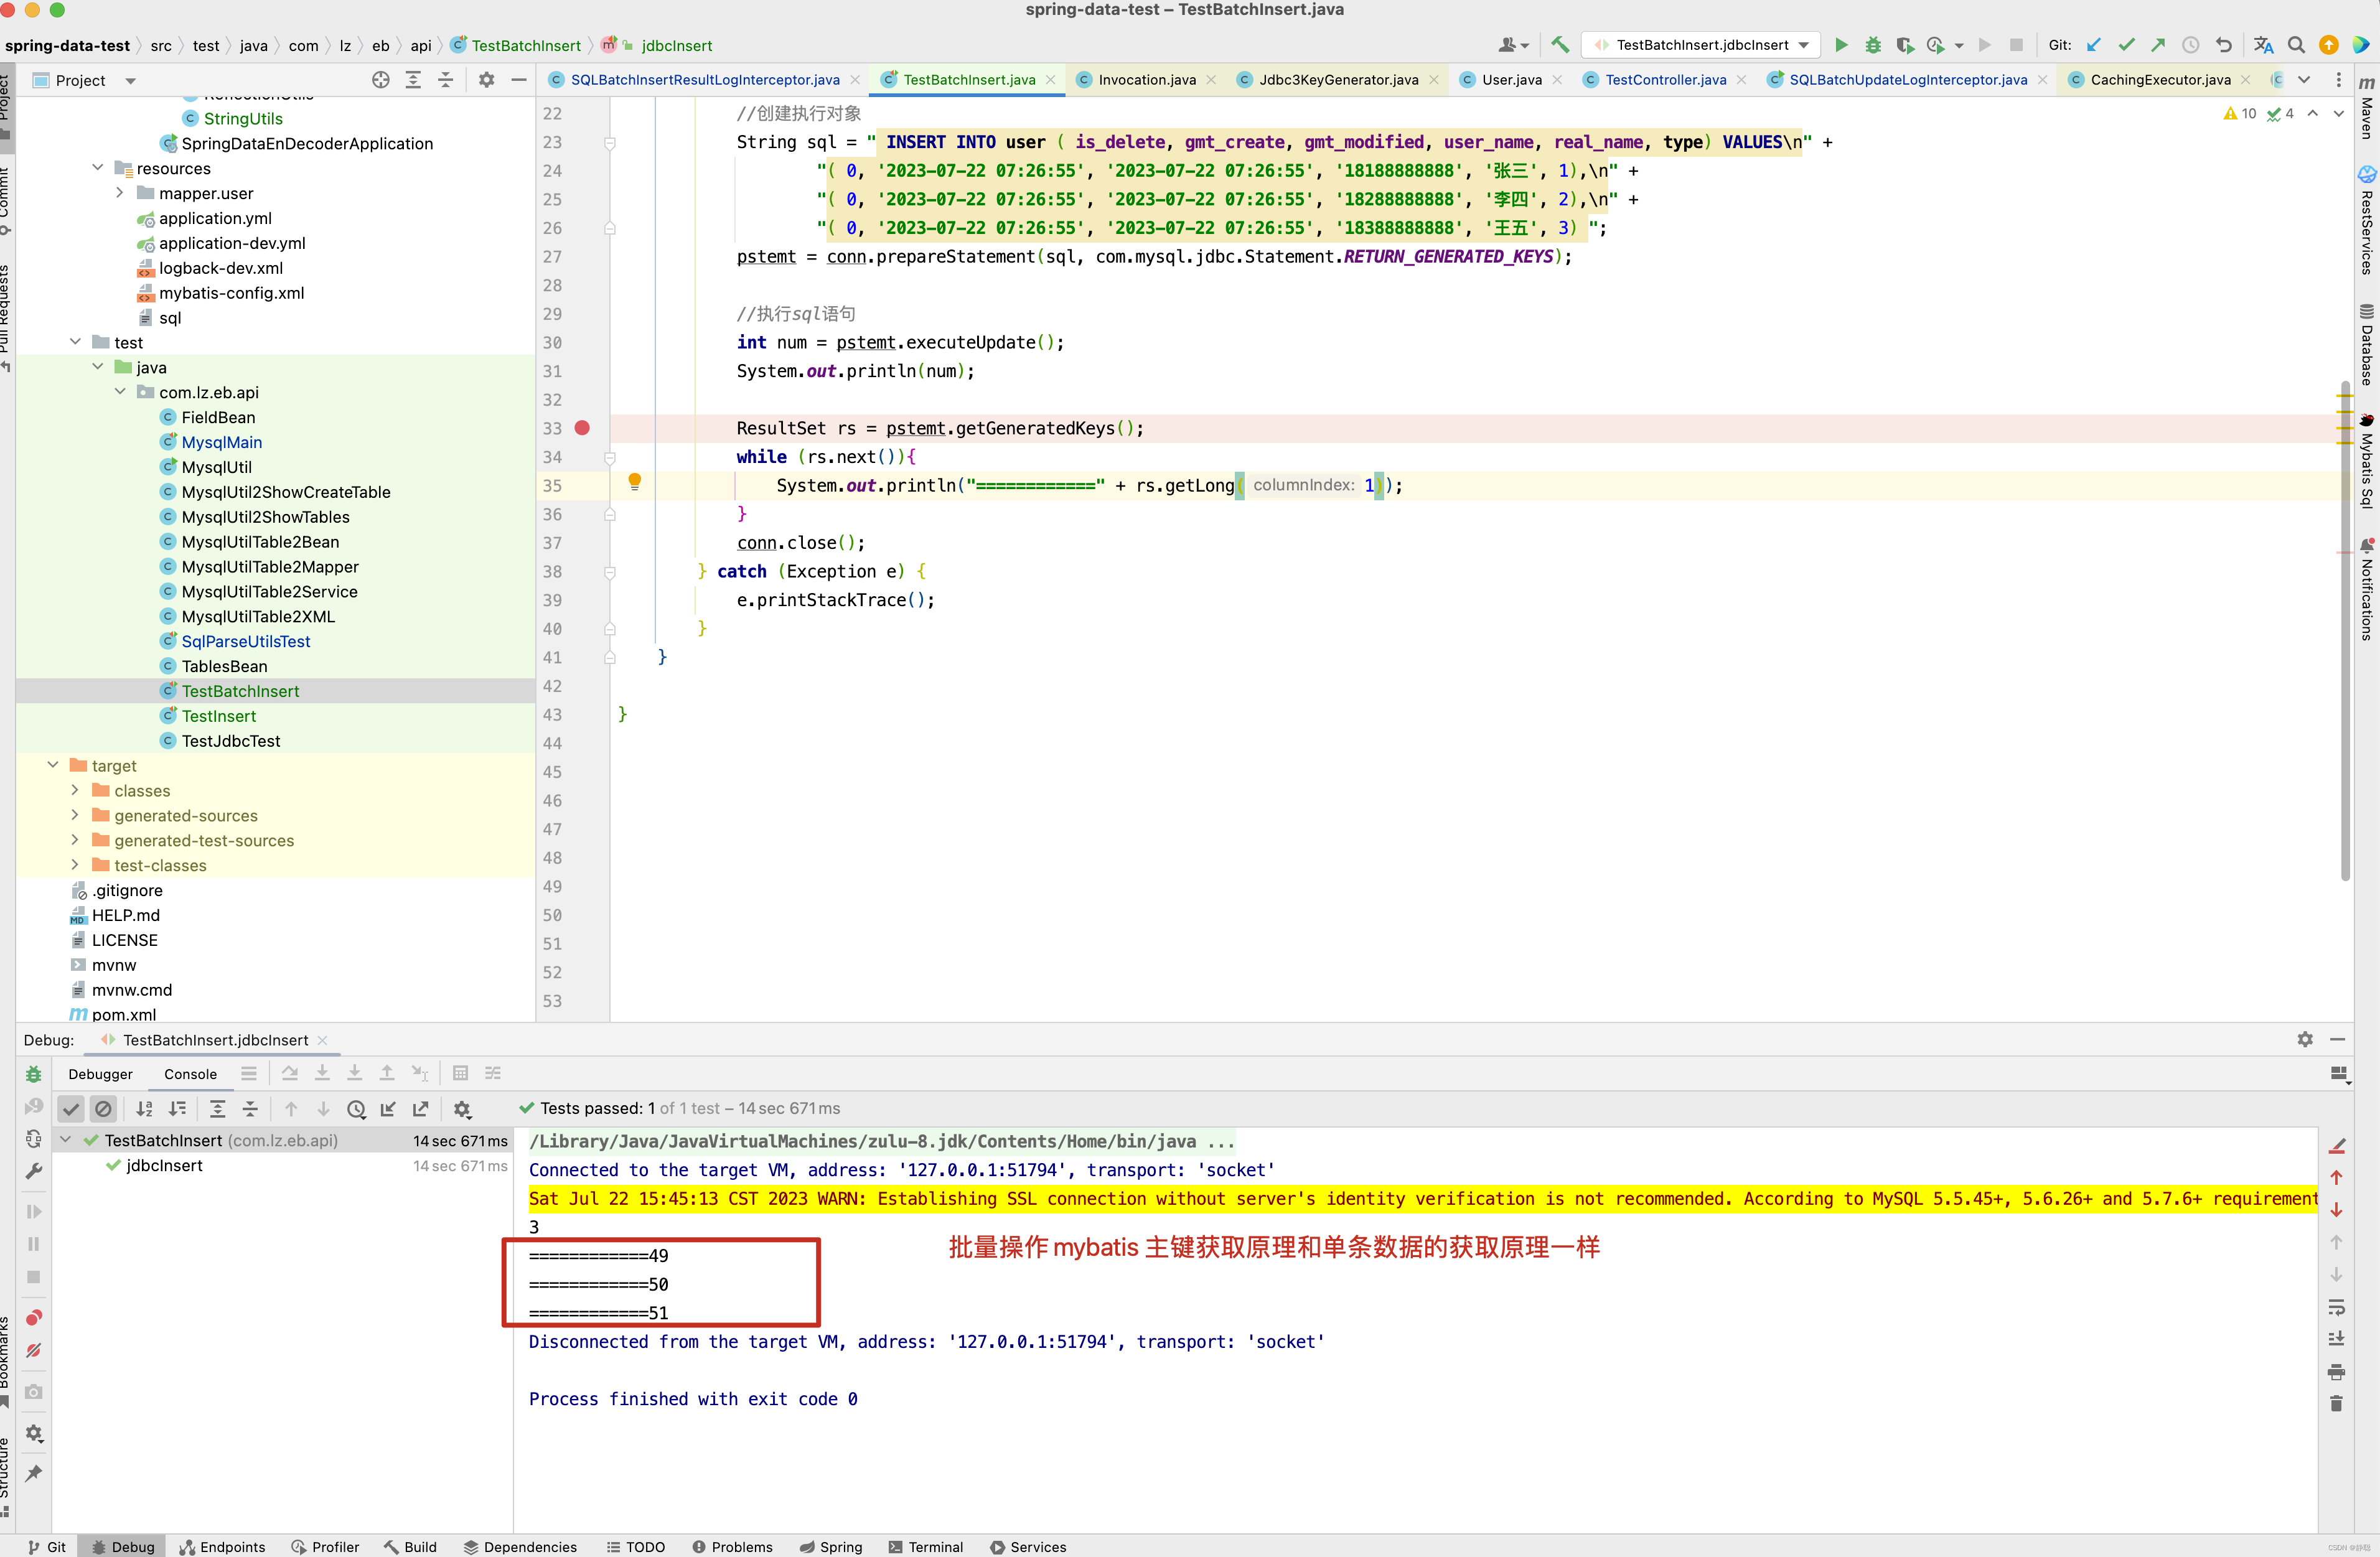Toggle Show Ignored tests button
Screen dimensions: 2380x1557
point(103,1109)
